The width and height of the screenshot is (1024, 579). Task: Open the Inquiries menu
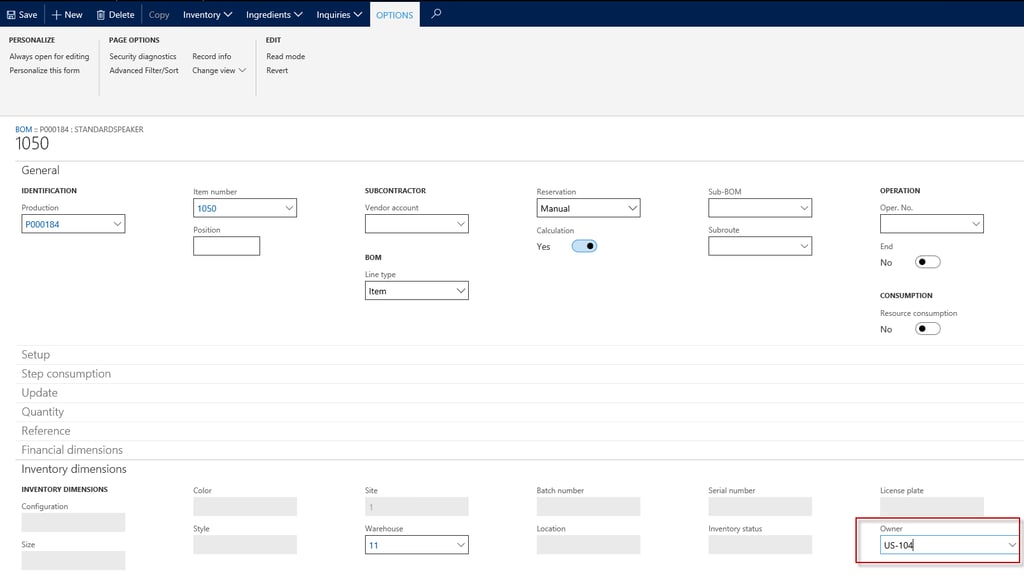pyautogui.click(x=339, y=14)
